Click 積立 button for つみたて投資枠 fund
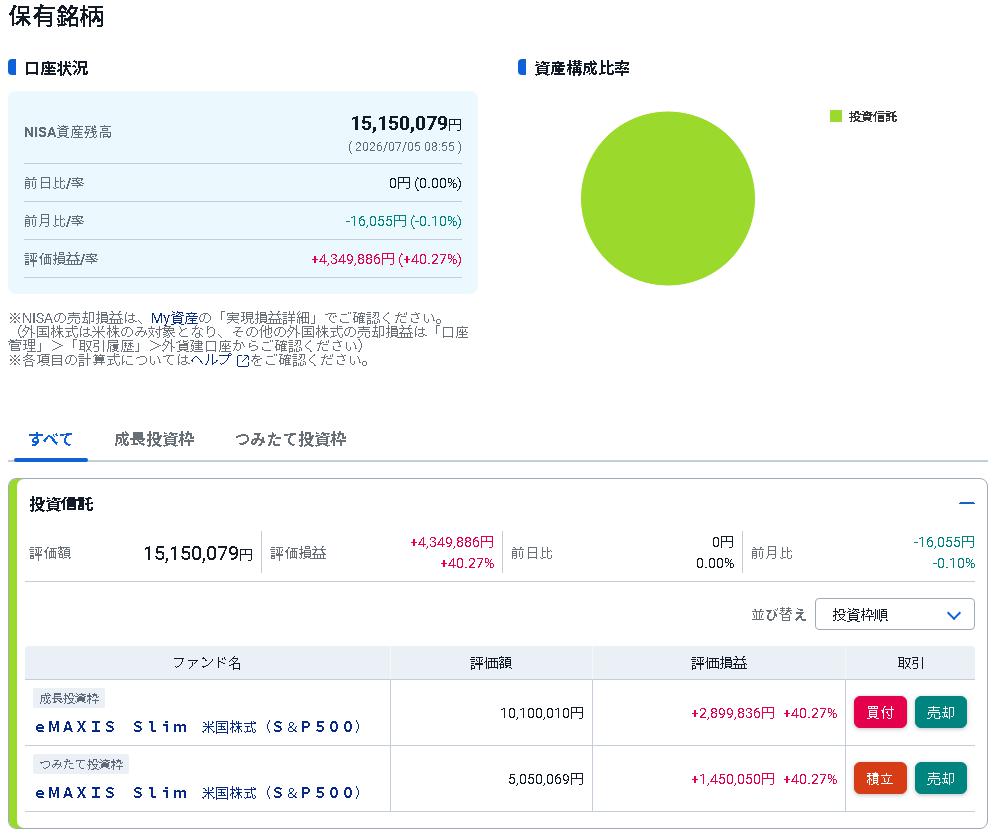The image size is (993, 834). pos(880,778)
